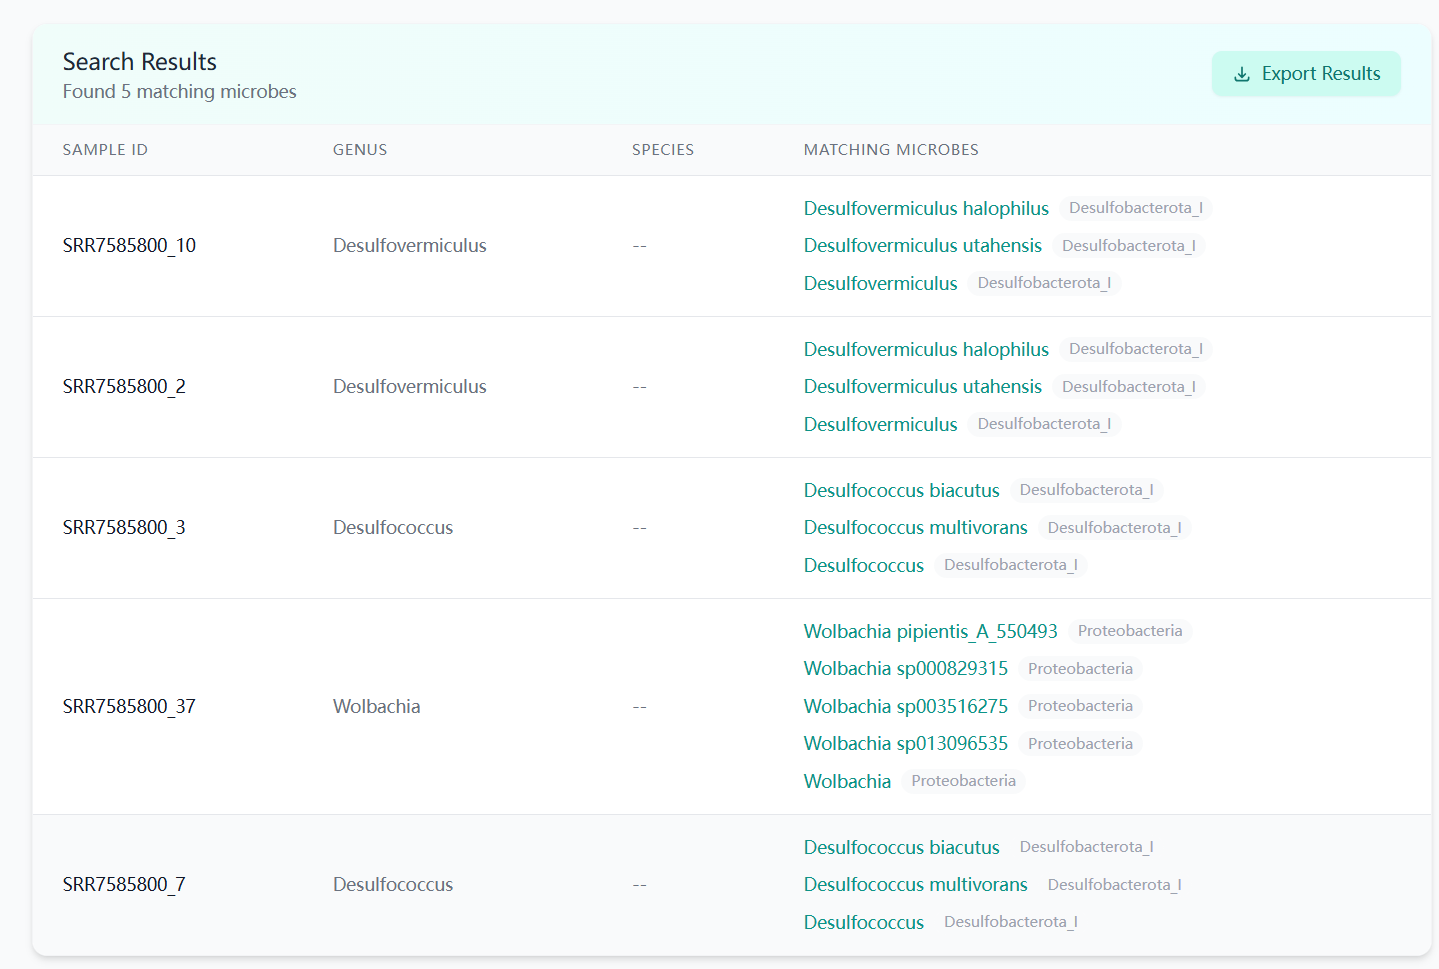Open Desulfococcus multivorans link in SRR7585800_3 row
1439x969 pixels.
(916, 528)
